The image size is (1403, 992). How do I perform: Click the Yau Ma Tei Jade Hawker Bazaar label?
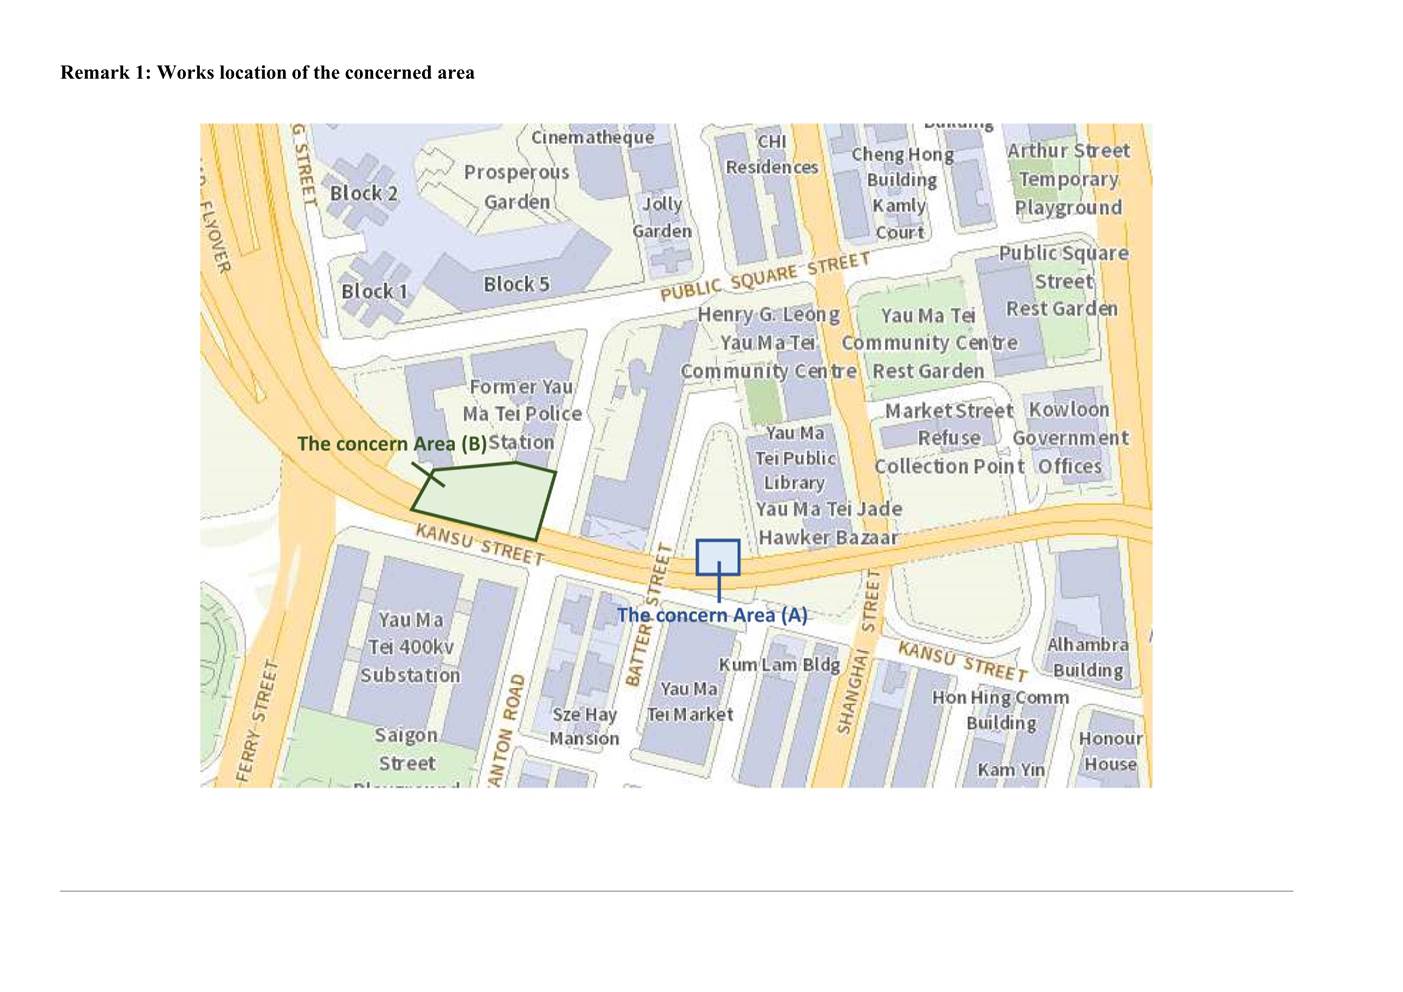tap(828, 523)
